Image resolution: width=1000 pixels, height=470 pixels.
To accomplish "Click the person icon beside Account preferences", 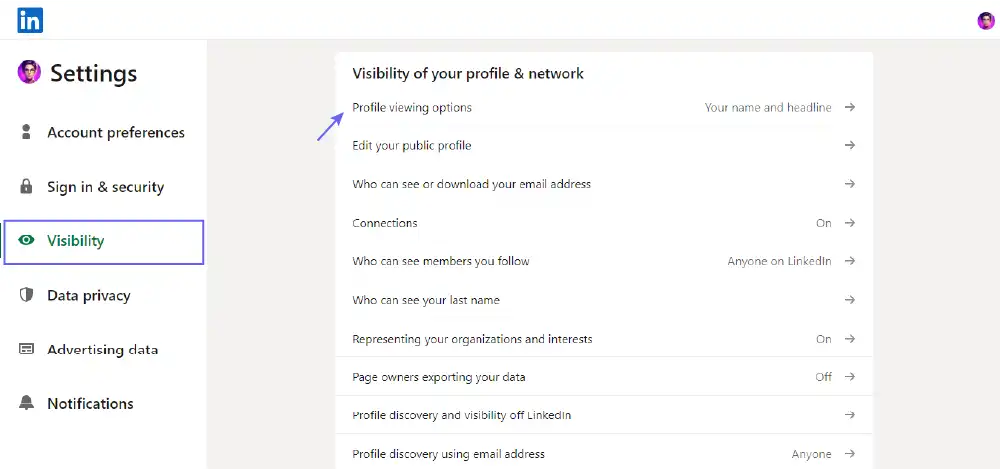I will click(27, 132).
